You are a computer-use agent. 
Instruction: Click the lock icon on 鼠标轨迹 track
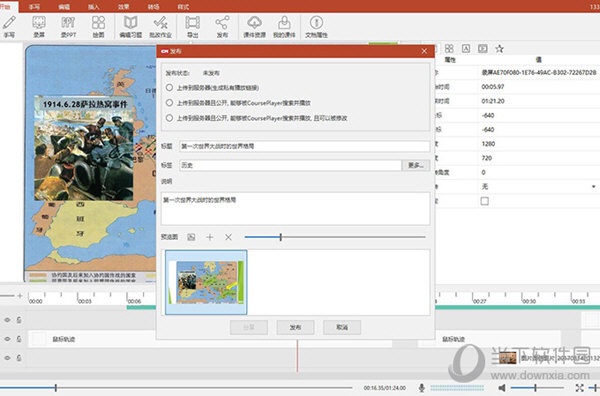click(x=19, y=339)
